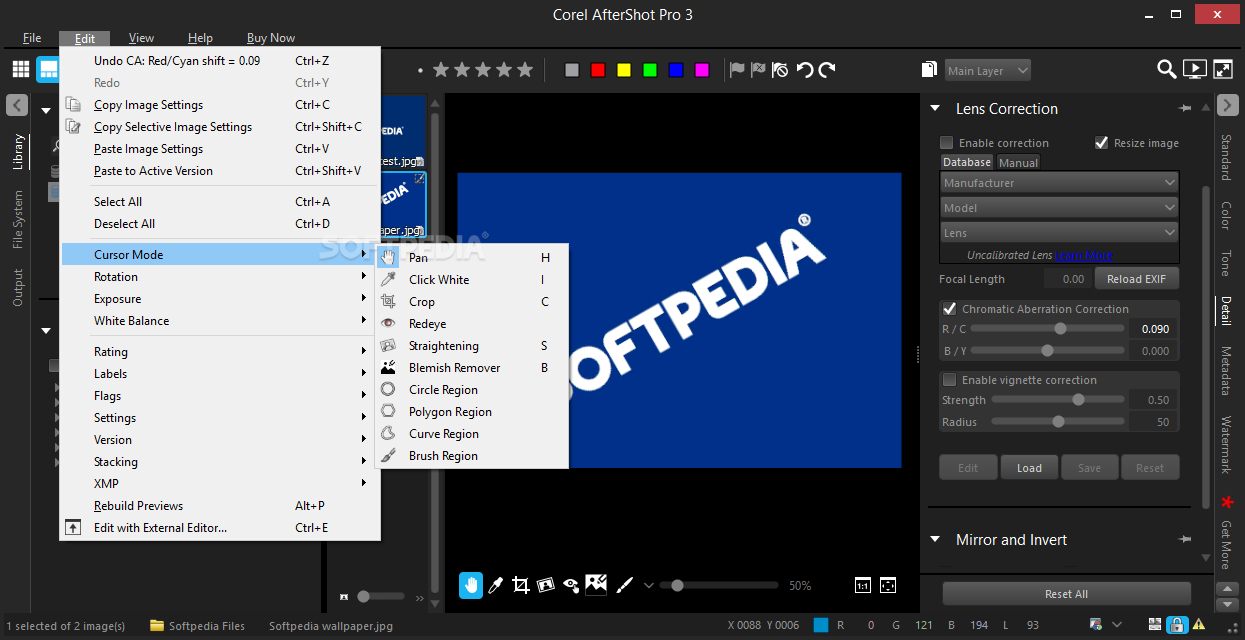Select the brush tool in bottom toolbar
Image resolution: width=1245 pixels, height=640 pixels.
623,586
